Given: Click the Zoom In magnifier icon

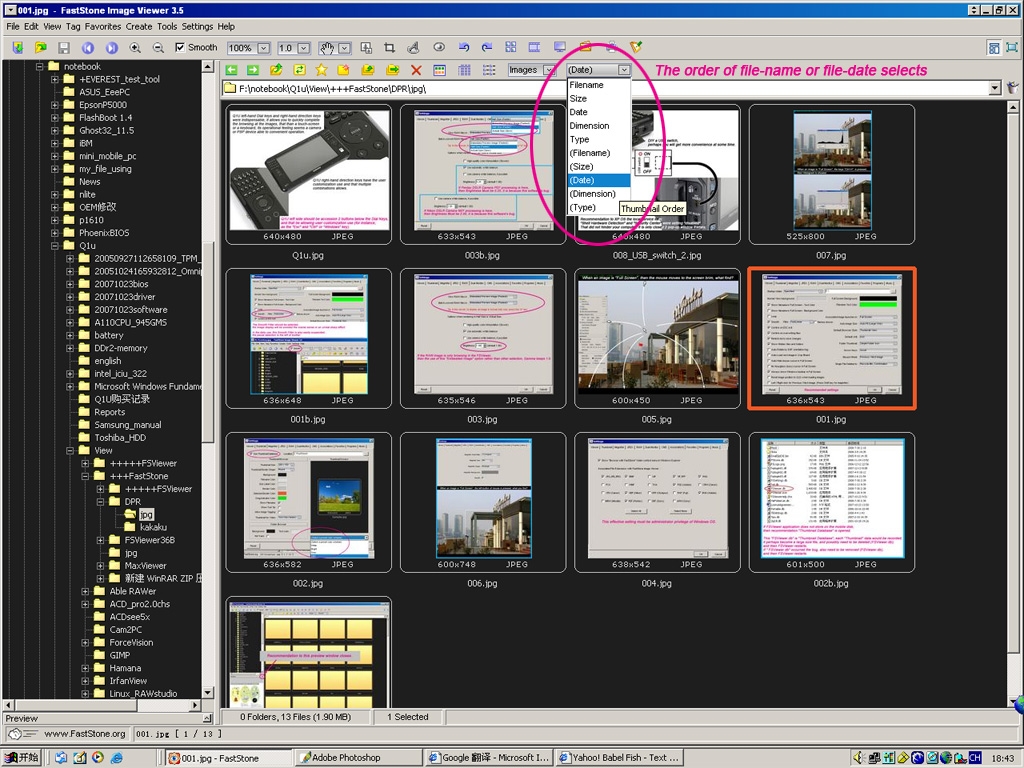Looking at the screenshot, I should click(x=135, y=47).
